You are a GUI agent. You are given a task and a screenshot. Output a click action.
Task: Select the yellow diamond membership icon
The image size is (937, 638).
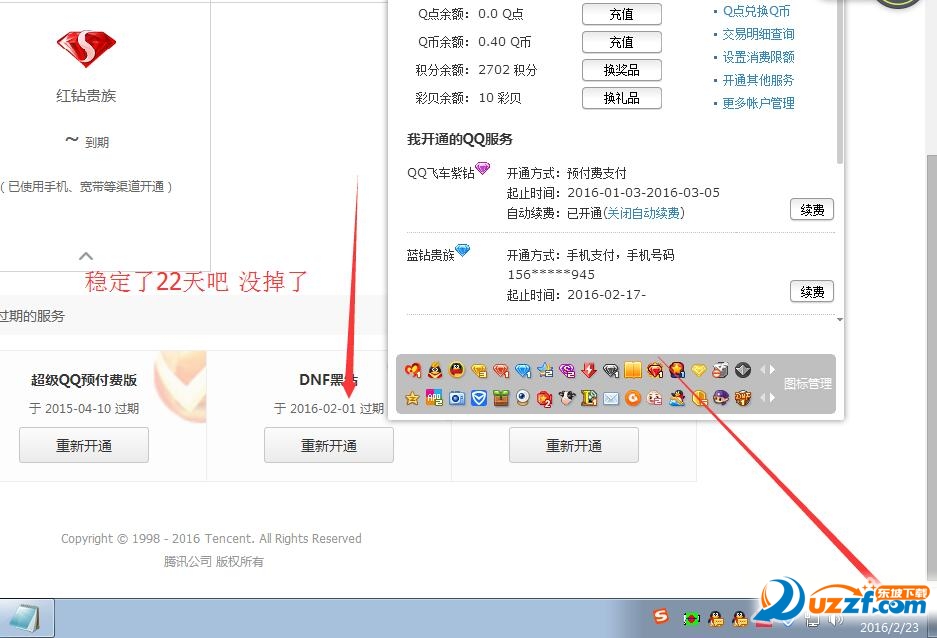pos(698,370)
